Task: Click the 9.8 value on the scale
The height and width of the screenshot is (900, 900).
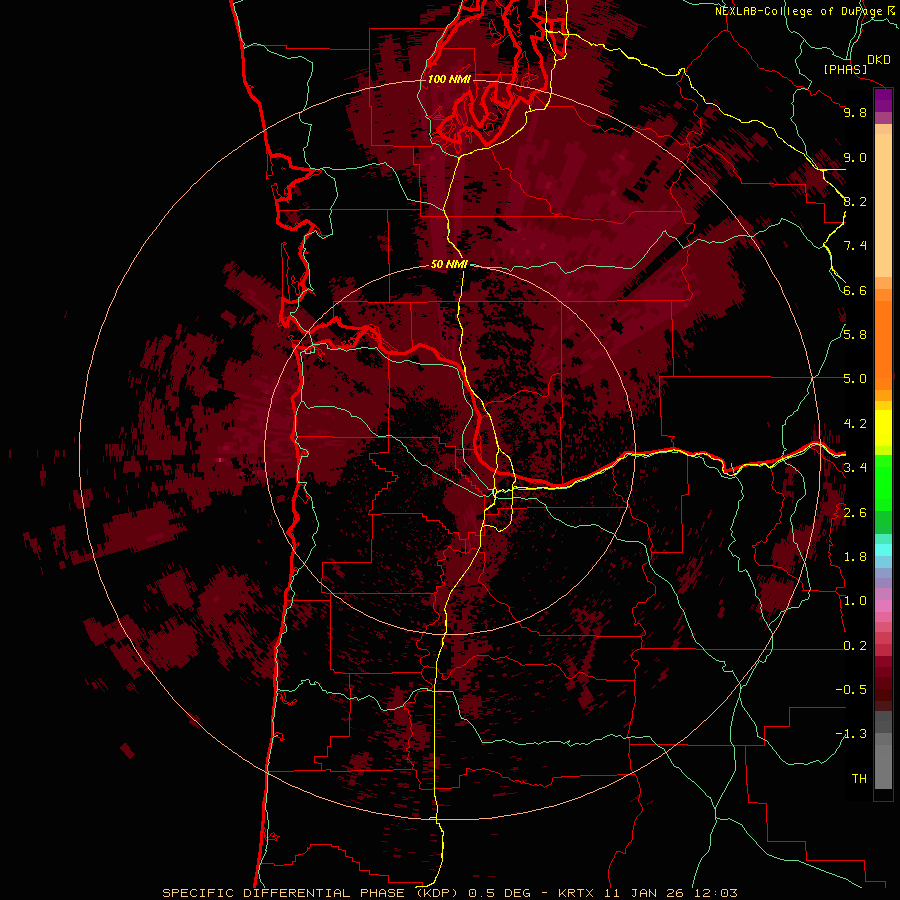Action: (855, 112)
